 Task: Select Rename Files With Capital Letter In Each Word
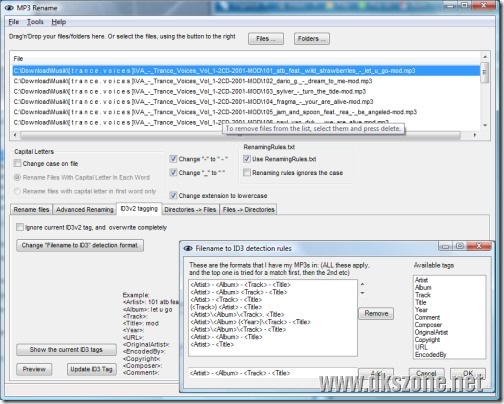point(17,177)
